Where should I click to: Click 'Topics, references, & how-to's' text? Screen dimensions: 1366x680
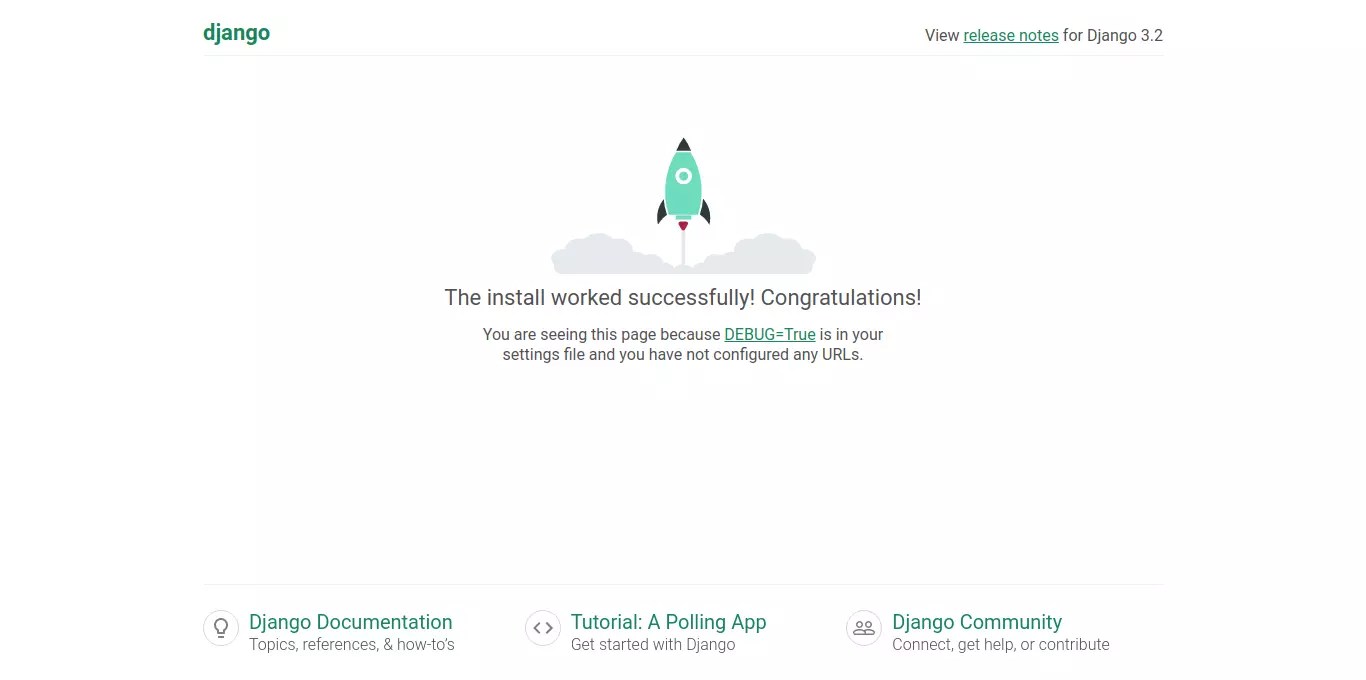click(352, 645)
